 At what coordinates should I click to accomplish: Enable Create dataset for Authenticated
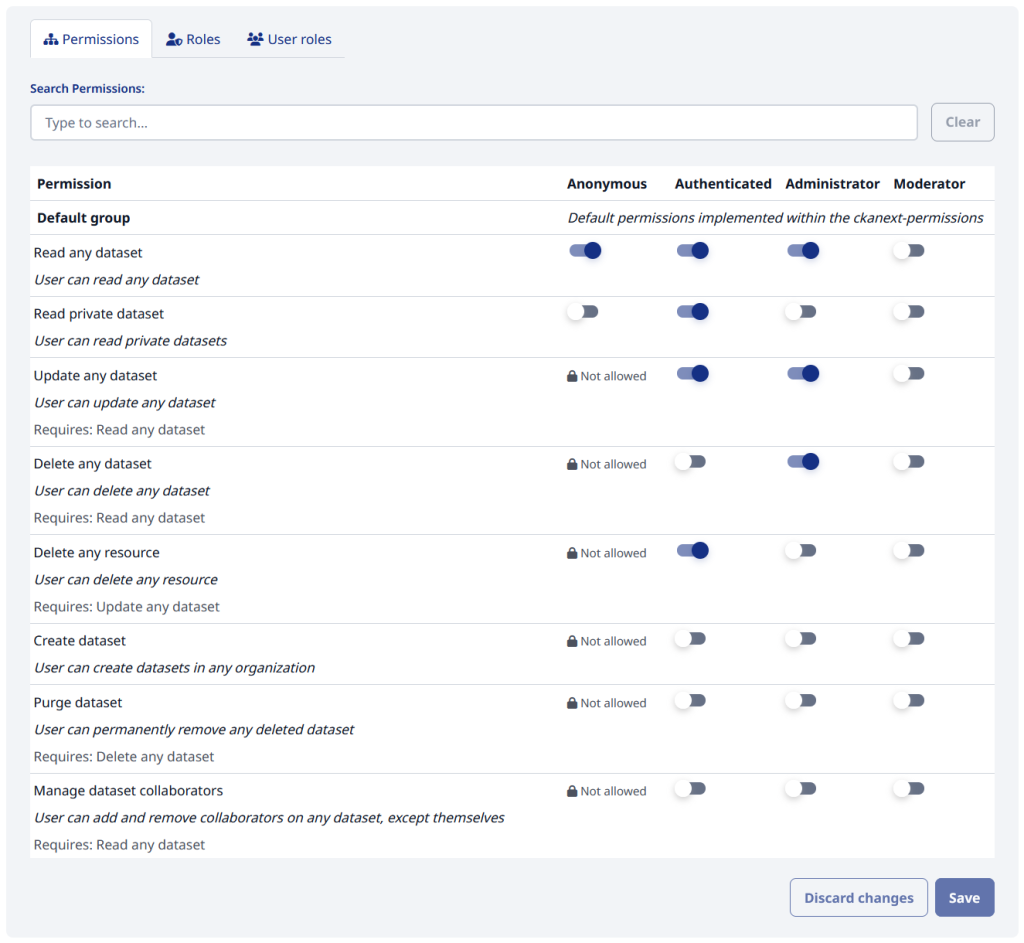tap(691, 639)
